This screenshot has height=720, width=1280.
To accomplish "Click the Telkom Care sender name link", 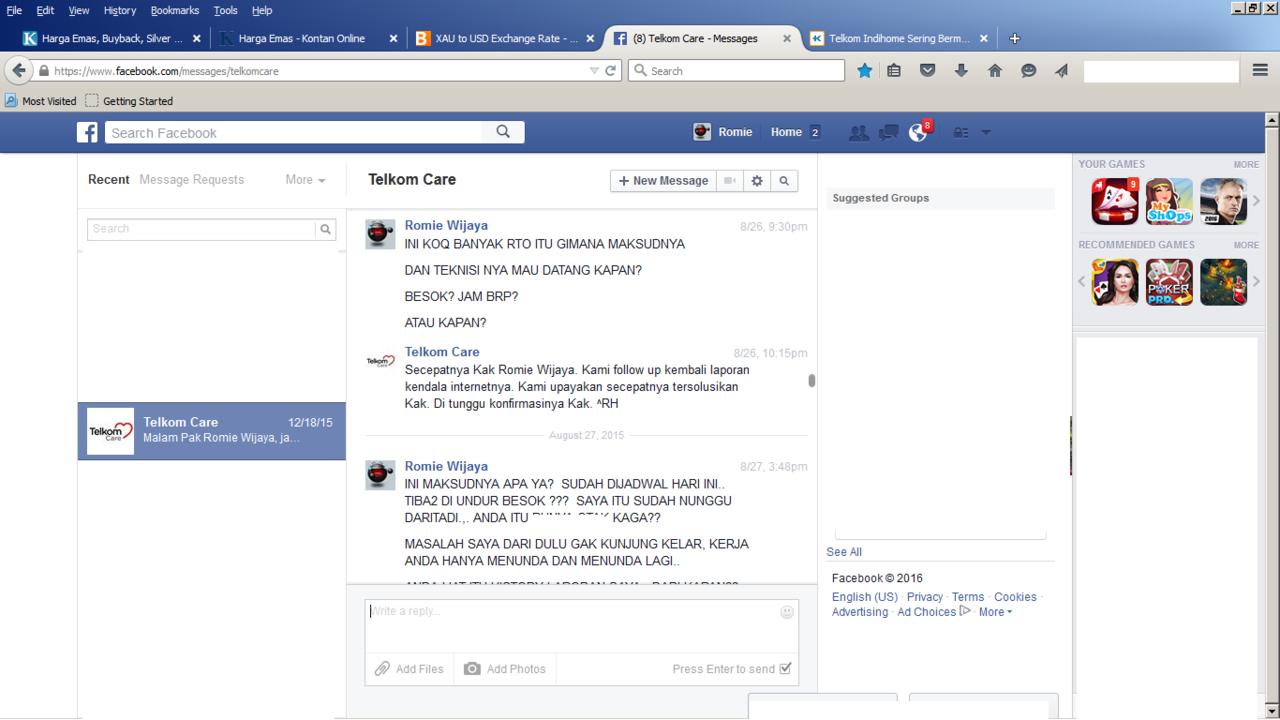I will coord(442,352).
